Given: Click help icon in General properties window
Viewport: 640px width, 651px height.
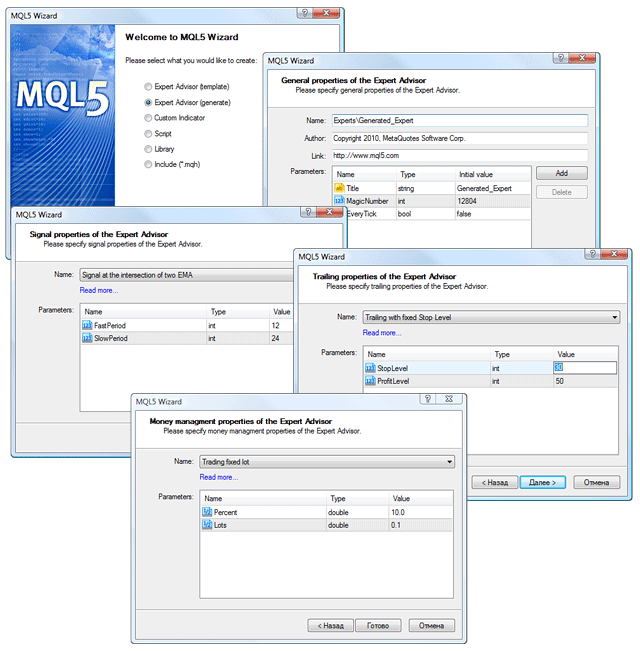Looking at the screenshot, I should pos(561,58).
